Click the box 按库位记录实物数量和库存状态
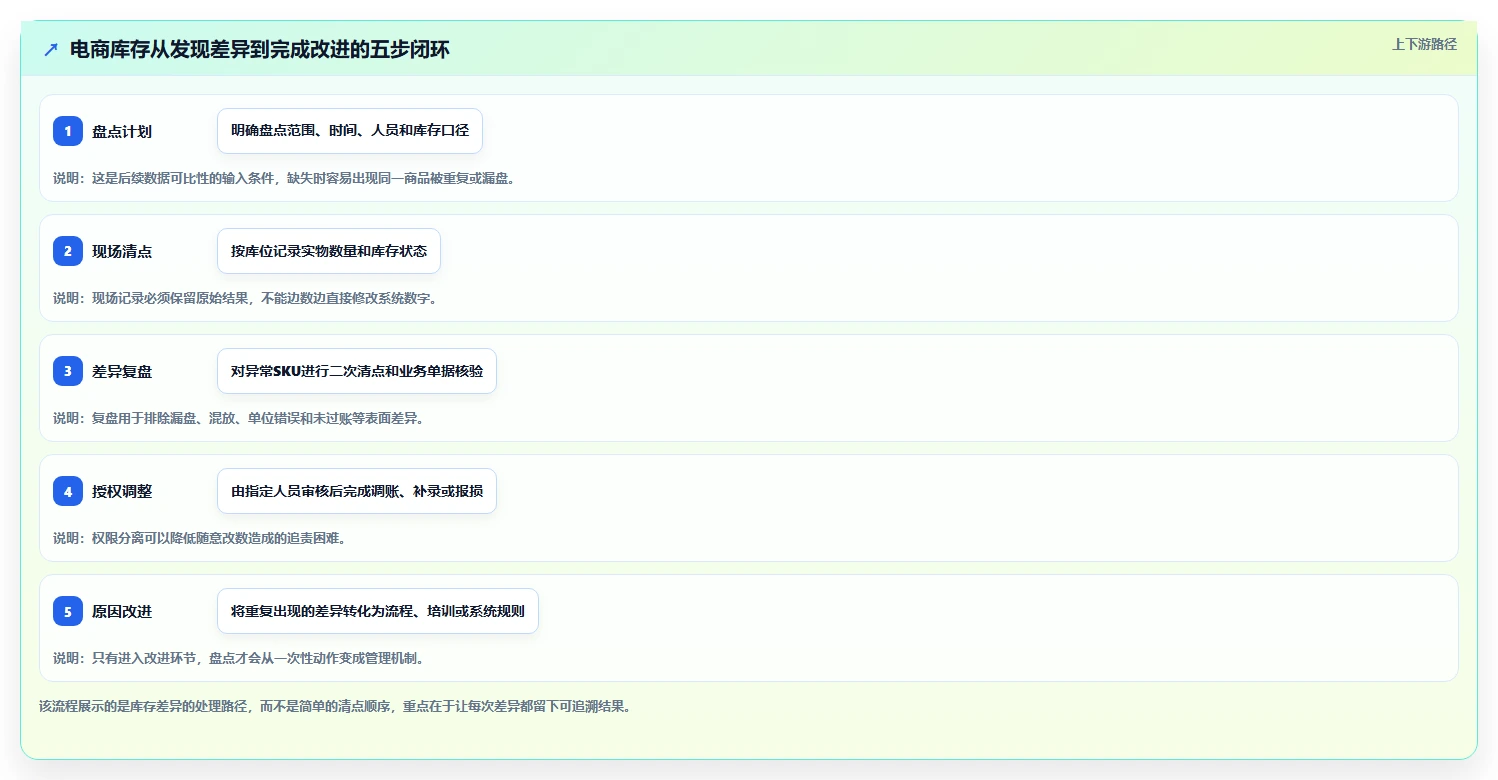Screen dimensions: 1498x780 (329, 251)
